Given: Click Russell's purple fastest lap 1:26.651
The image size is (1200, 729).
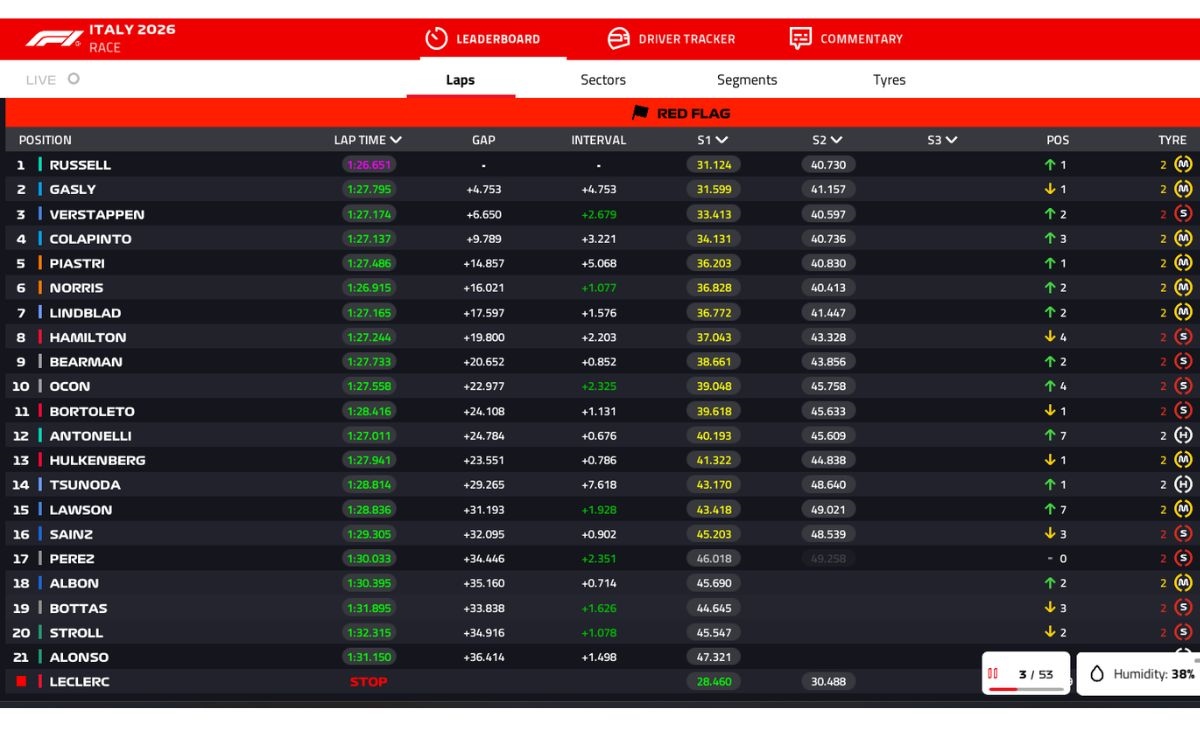Looking at the screenshot, I should [369, 165].
